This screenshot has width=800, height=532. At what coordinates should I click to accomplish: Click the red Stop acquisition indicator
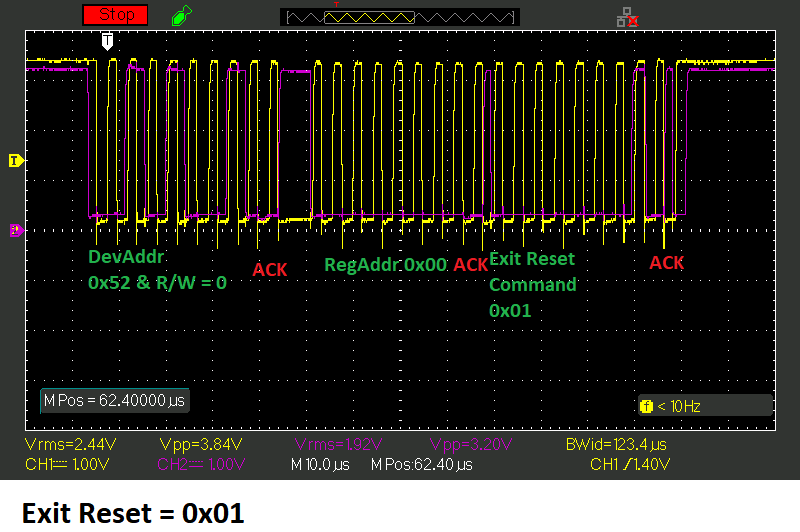(x=115, y=15)
